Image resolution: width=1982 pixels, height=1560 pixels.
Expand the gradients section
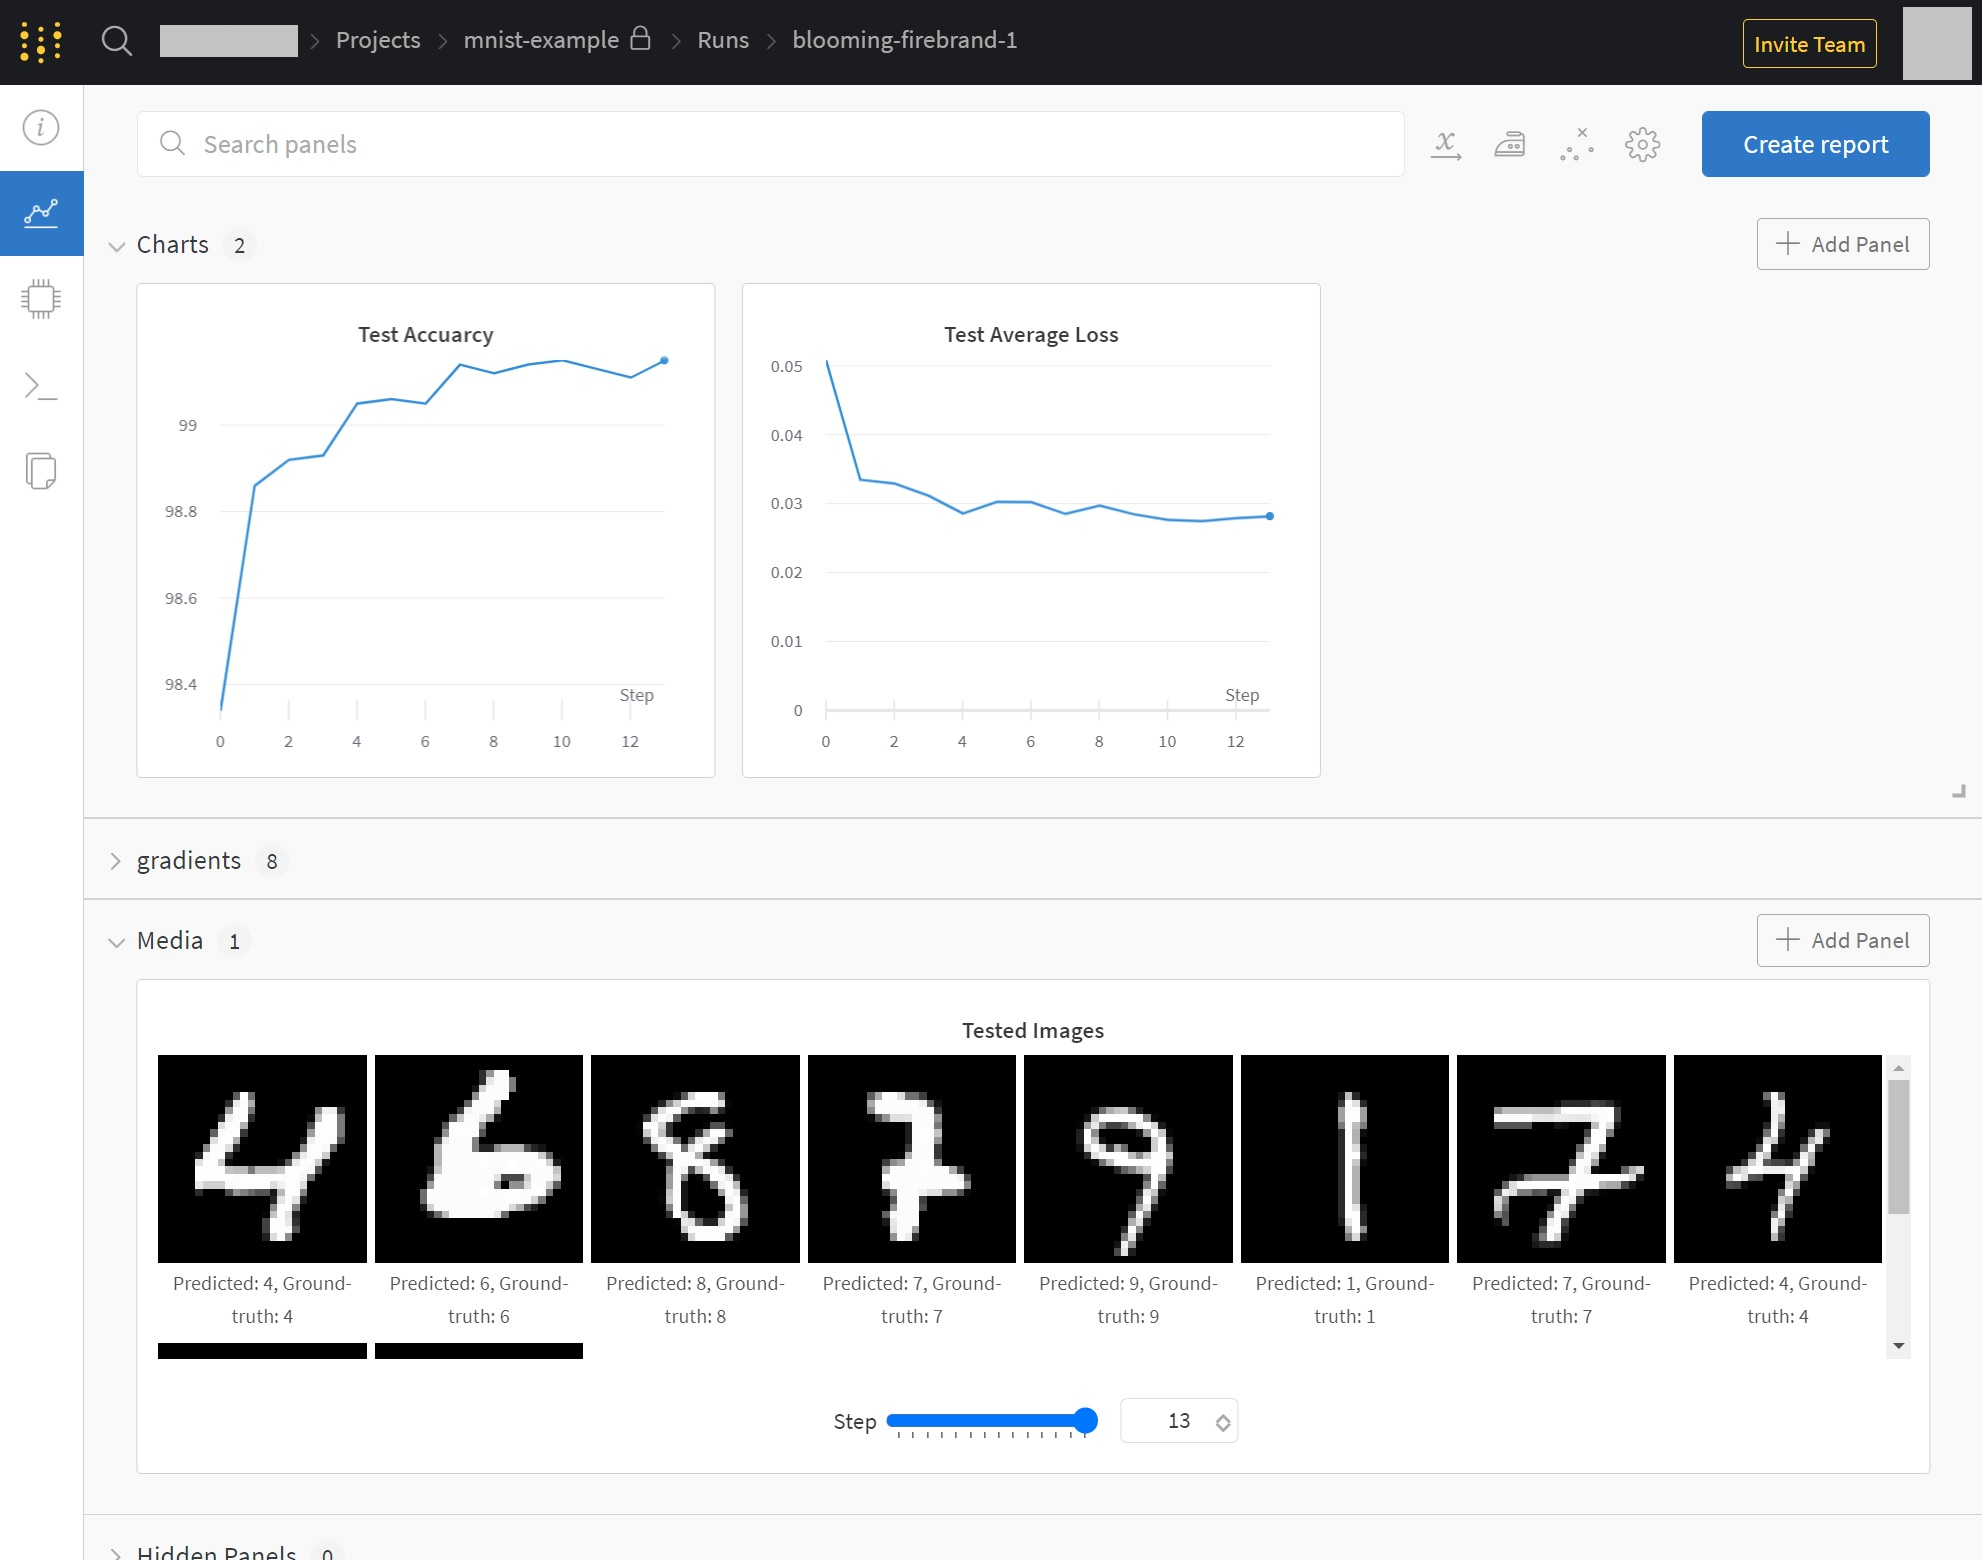pyautogui.click(x=116, y=861)
